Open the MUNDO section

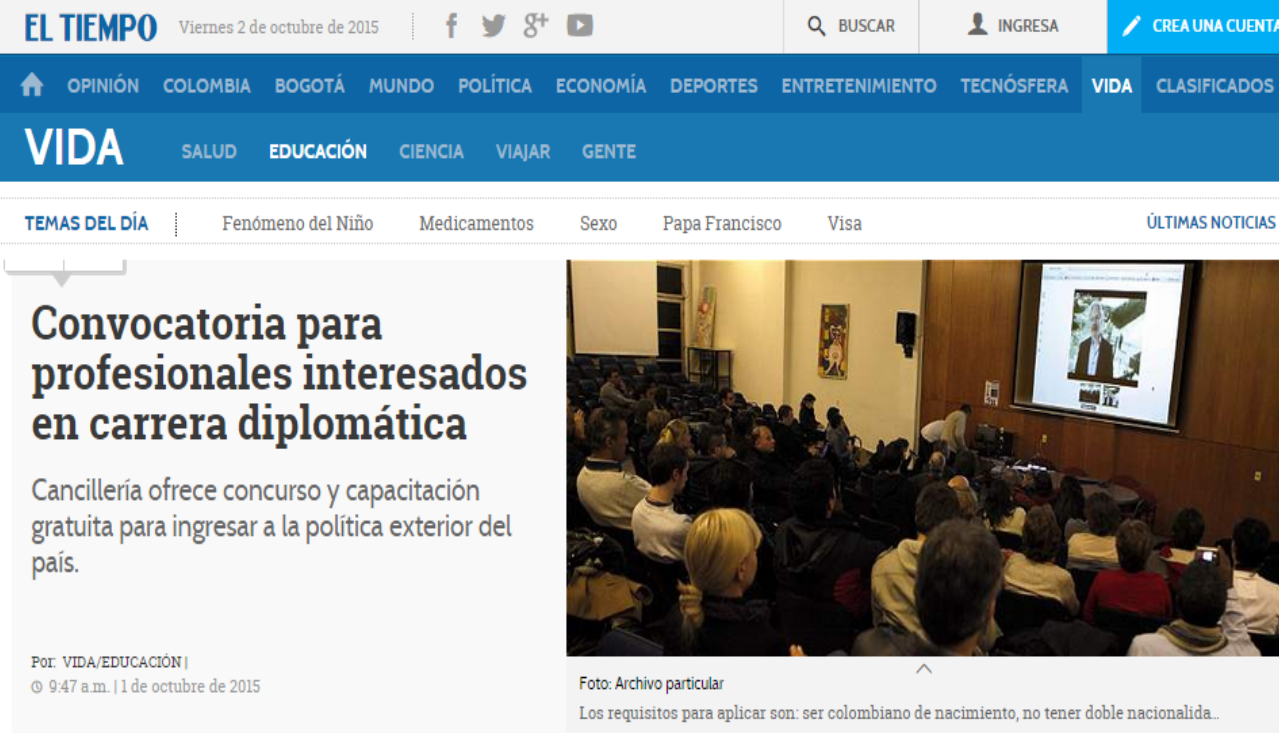point(401,86)
